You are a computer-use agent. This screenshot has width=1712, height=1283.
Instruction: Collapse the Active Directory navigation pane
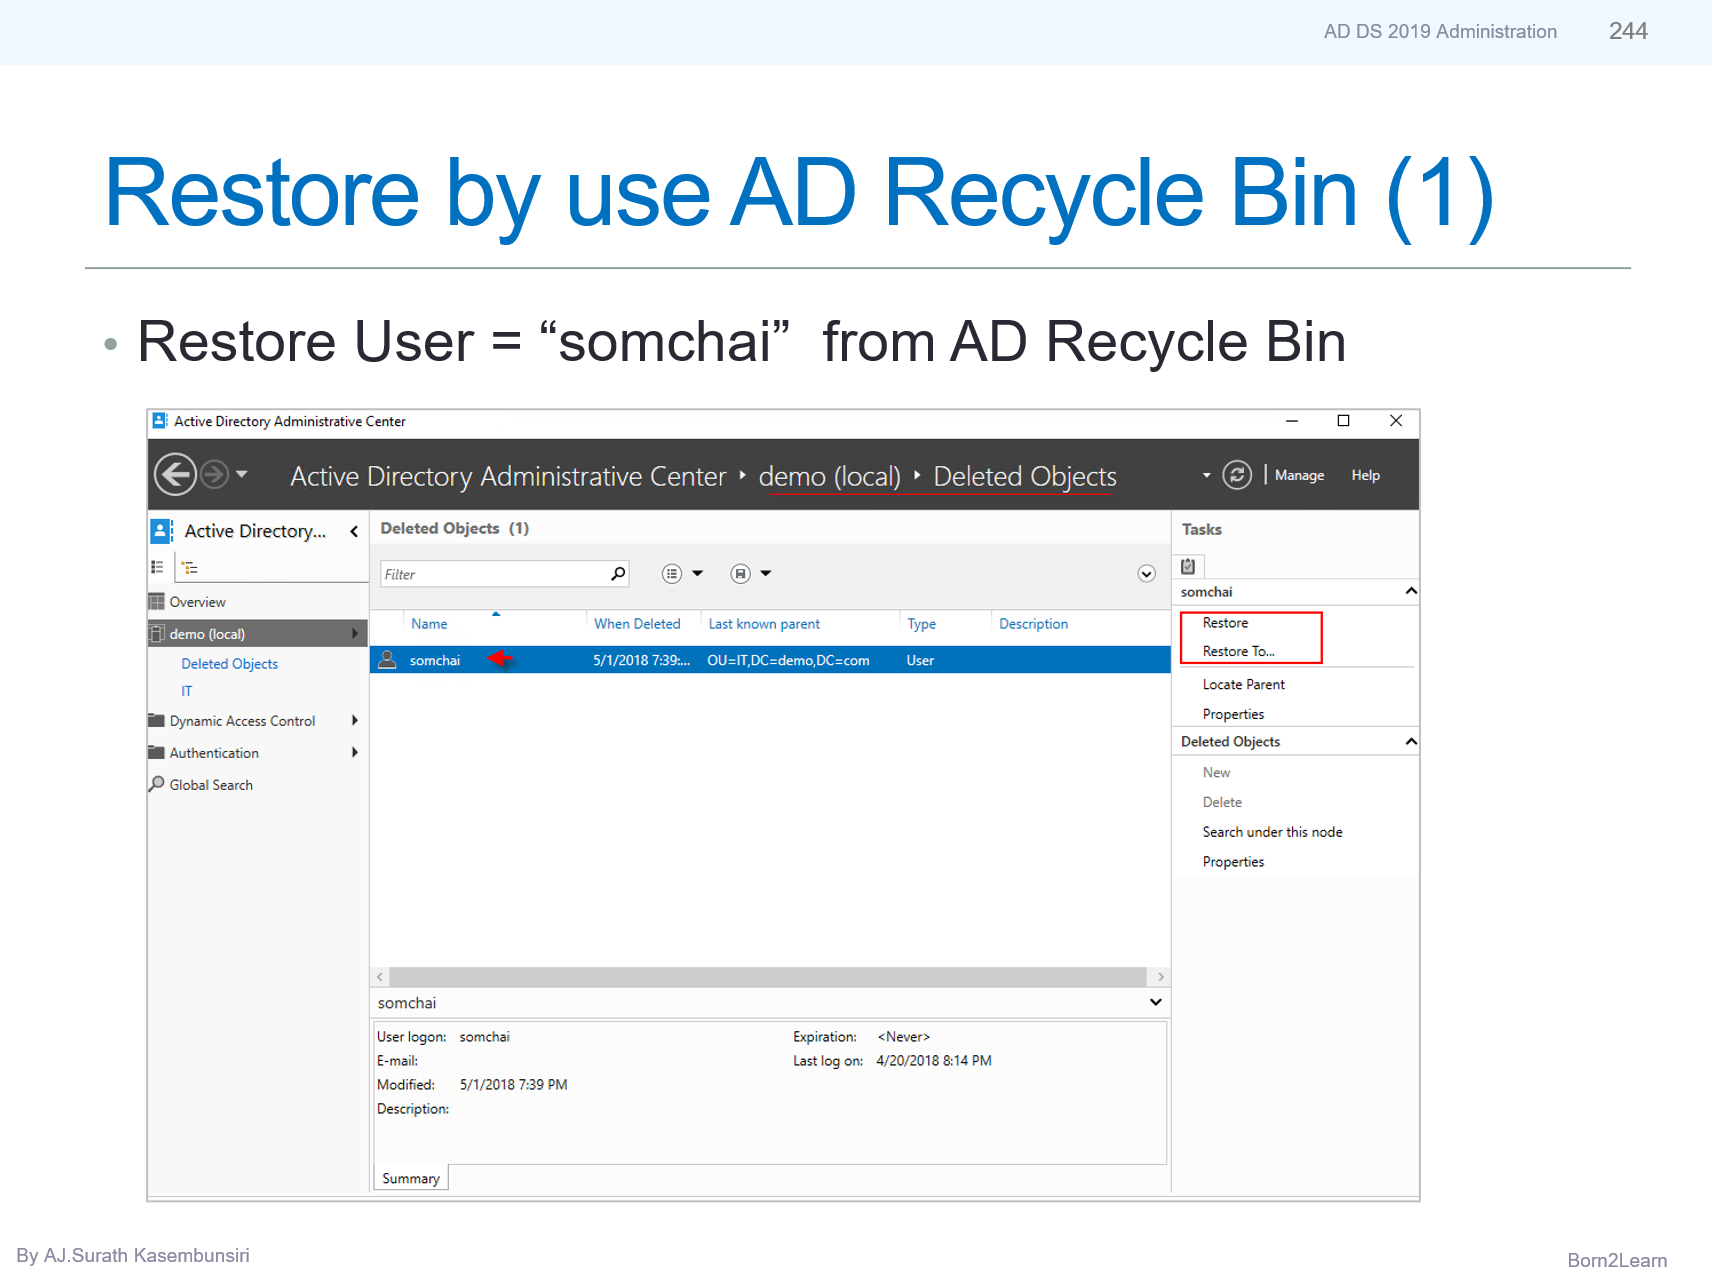pos(354,531)
